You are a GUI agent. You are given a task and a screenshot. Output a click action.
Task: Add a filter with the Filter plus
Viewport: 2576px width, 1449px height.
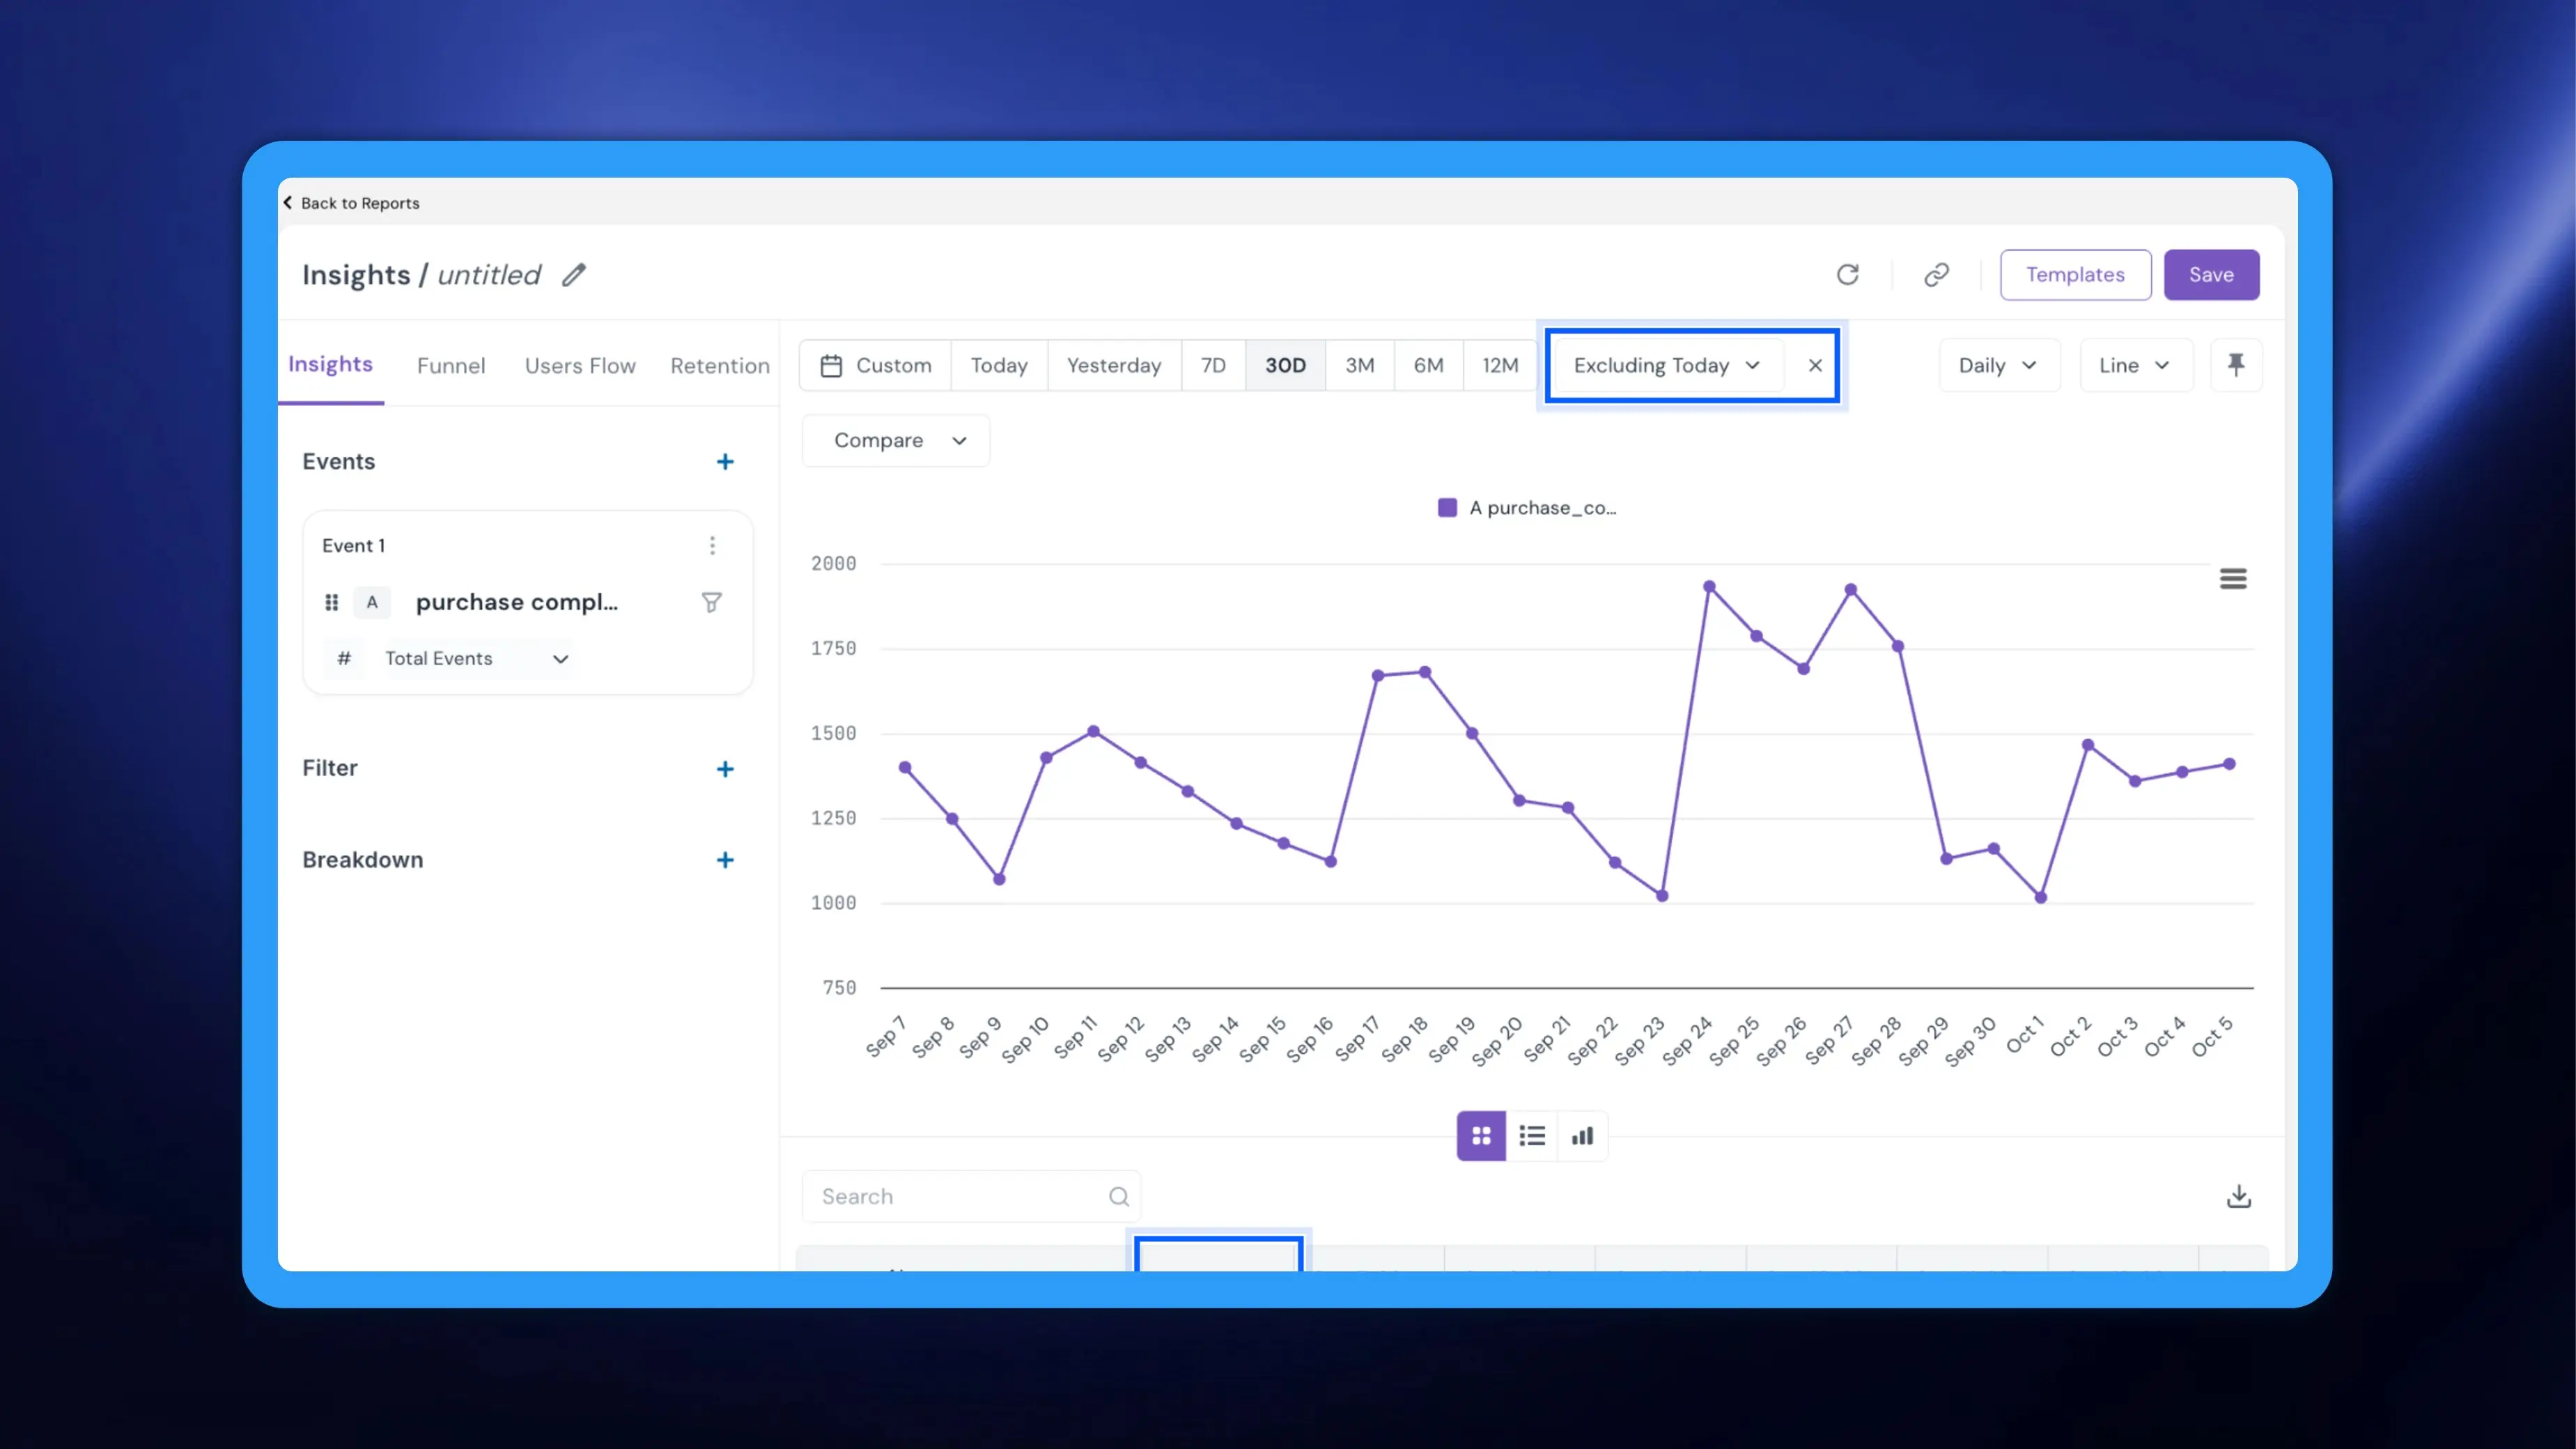pos(725,769)
